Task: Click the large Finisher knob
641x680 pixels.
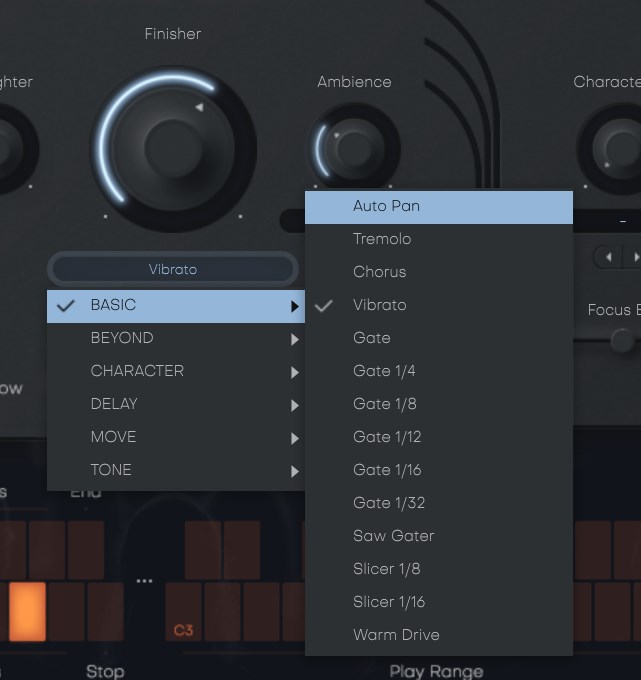Action: tap(173, 149)
